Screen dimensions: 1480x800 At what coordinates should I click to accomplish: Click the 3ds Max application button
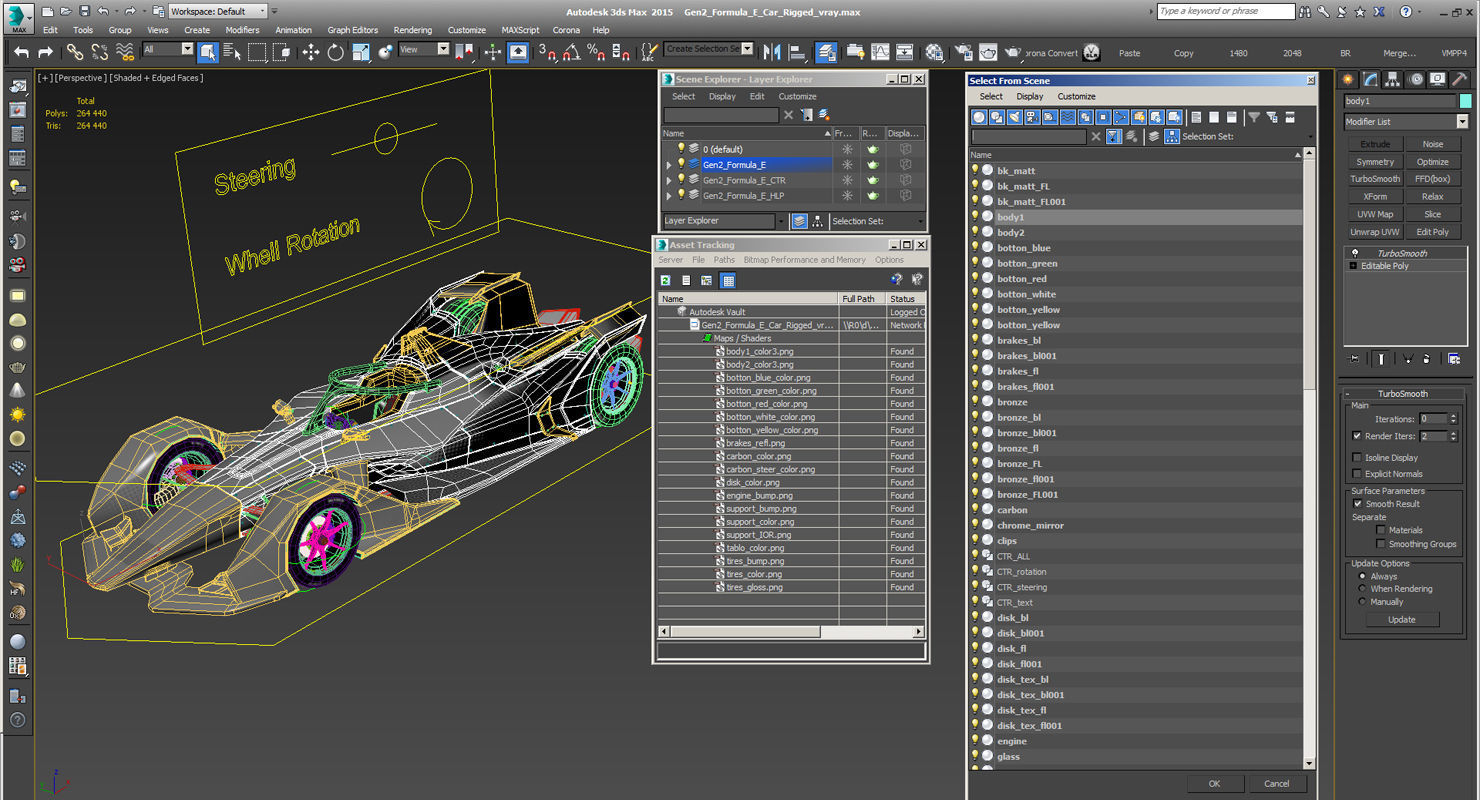click(19, 16)
